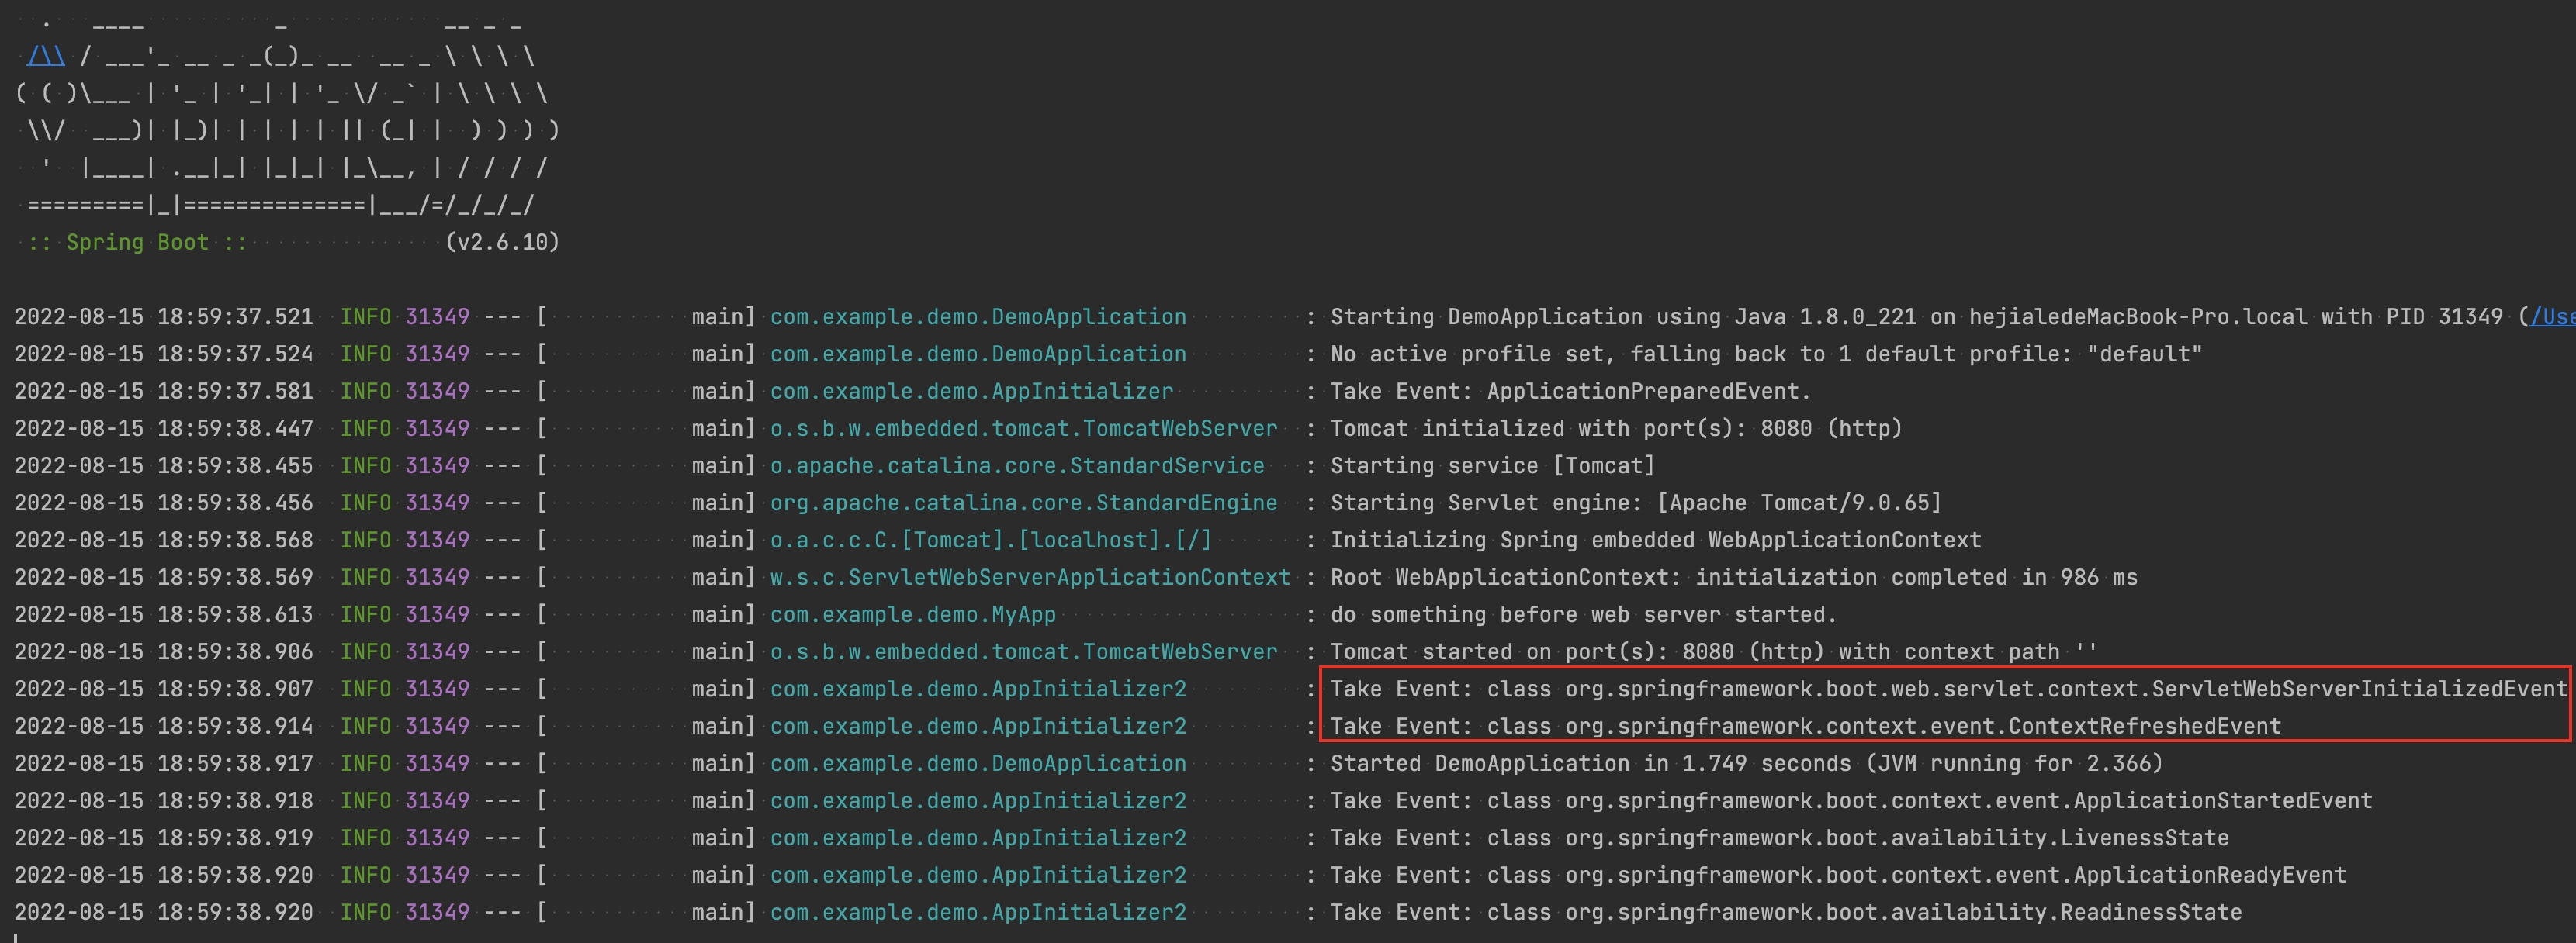
Task: Click the highlighted ContextRefreshedEvent log line
Action: (1805, 726)
